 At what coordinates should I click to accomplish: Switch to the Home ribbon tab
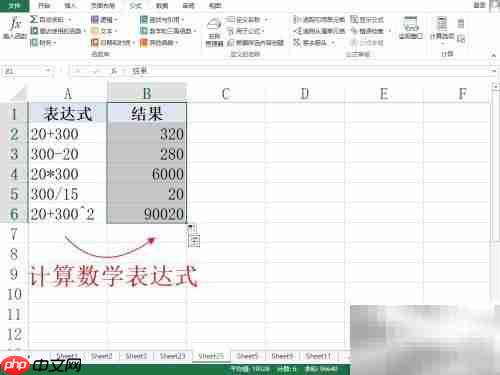point(44,5)
